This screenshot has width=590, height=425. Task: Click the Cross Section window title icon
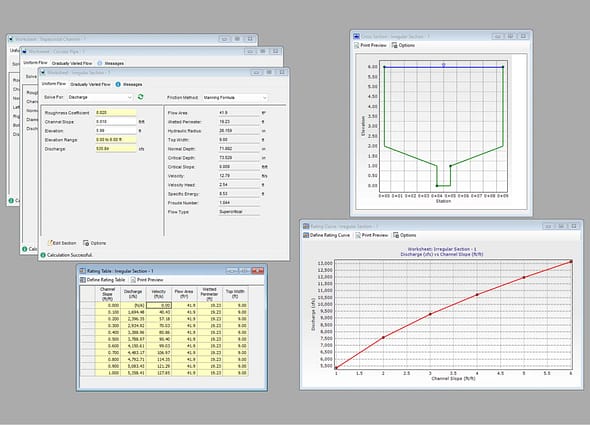point(356,36)
